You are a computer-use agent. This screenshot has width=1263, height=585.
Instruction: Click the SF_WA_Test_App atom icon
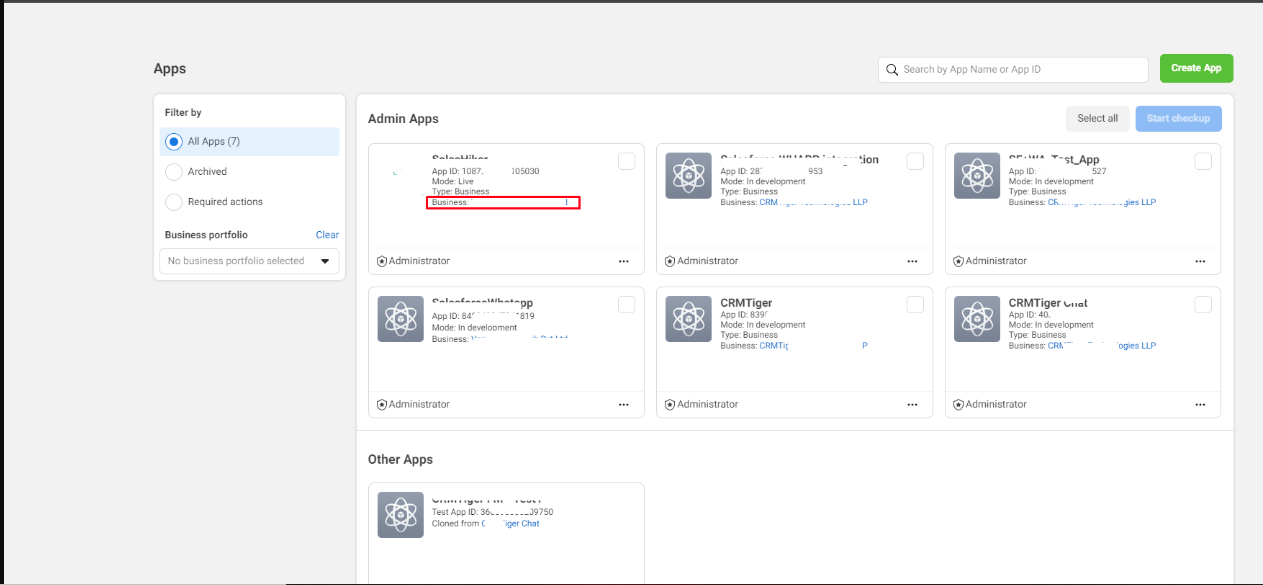(x=976, y=176)
